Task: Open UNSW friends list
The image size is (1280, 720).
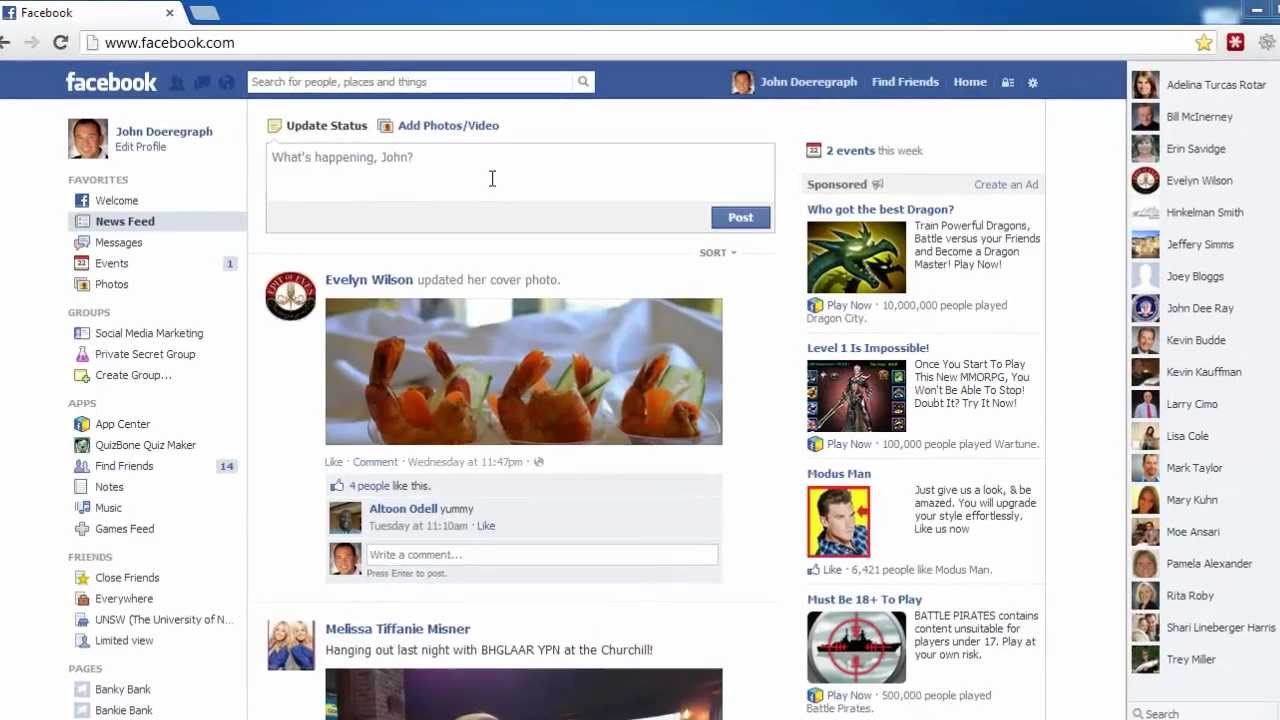Action: pyautogui.click(x=163, y=620)
